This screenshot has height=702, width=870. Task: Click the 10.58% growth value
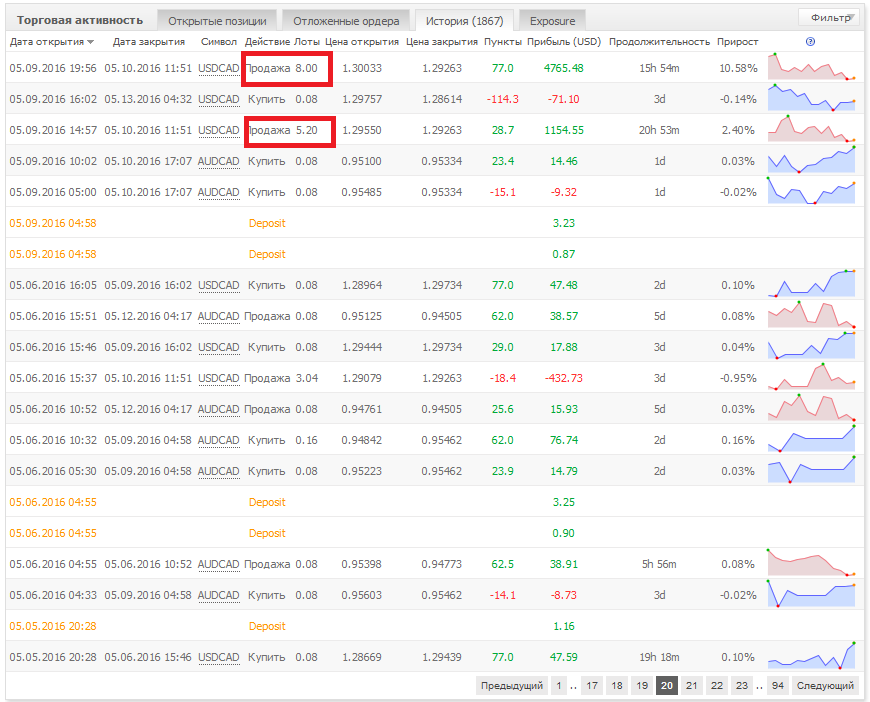click(739, 68)
